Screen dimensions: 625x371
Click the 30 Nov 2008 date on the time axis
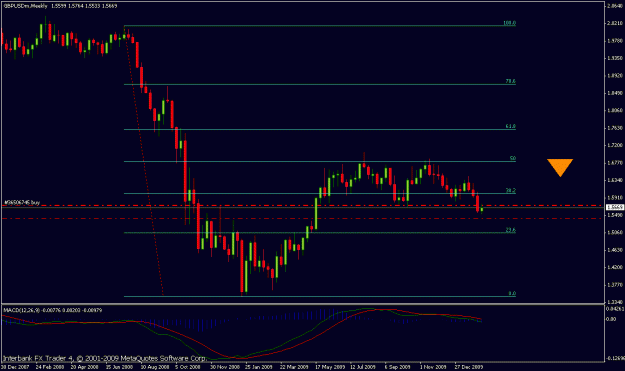[x=225, y=367]
